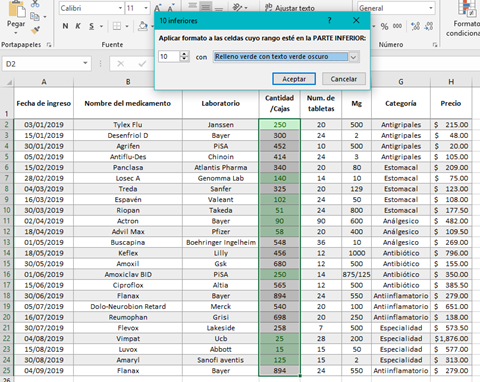Click the top vertical align icon

click(192, 6)
